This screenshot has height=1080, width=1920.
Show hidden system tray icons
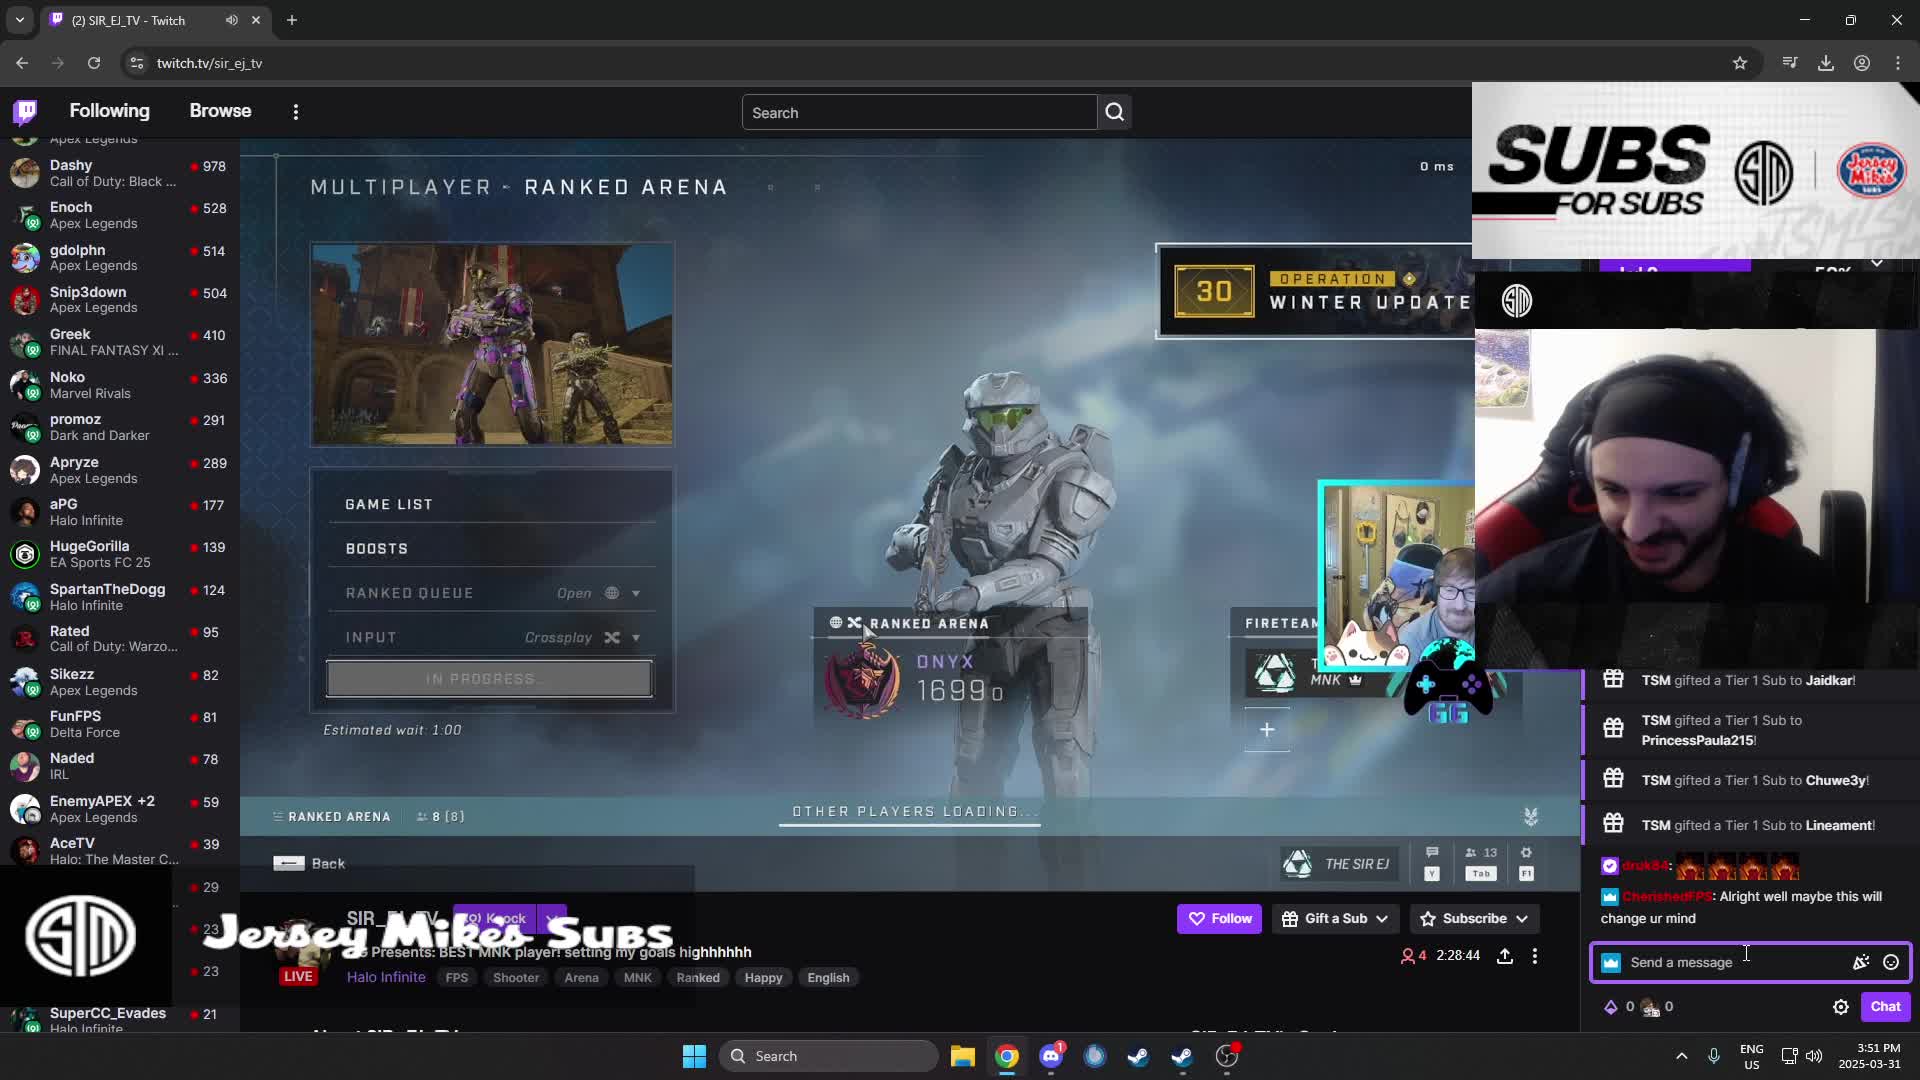coord(1681,1056)
